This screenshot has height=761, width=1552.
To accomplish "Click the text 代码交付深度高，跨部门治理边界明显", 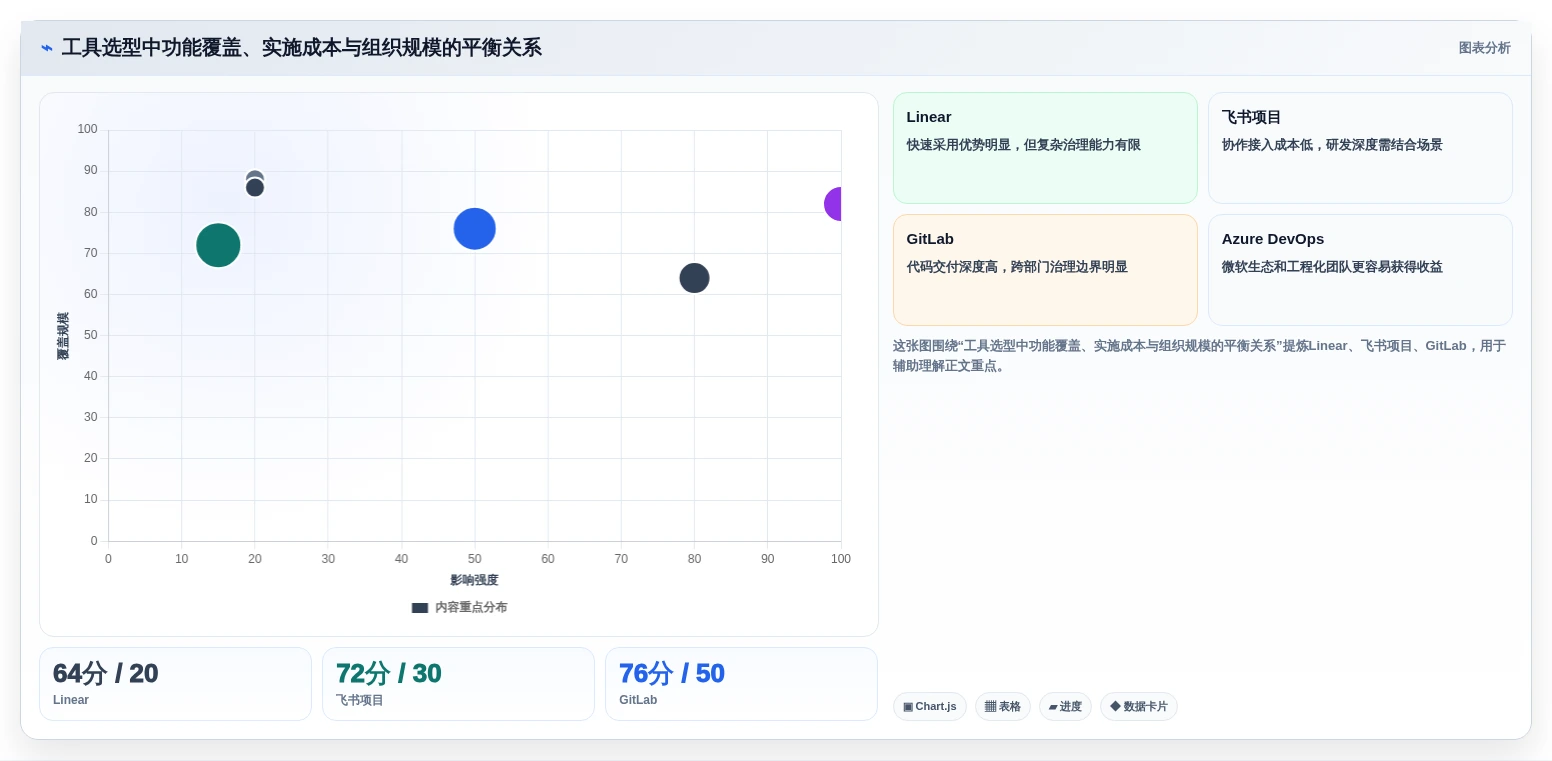I will coord(1017,267).
